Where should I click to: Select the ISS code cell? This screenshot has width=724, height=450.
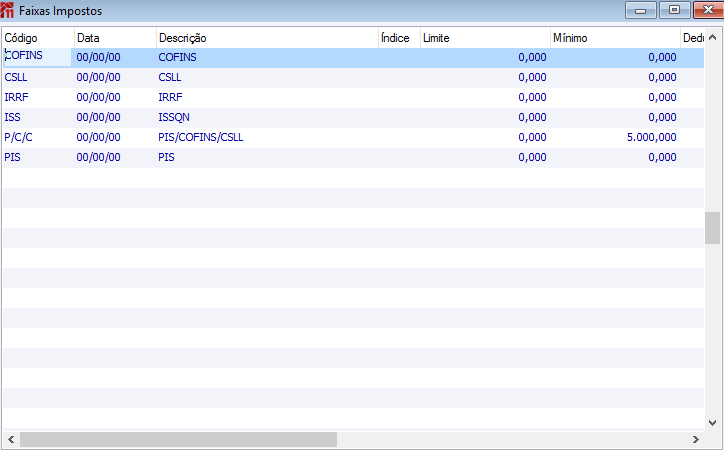37,117
